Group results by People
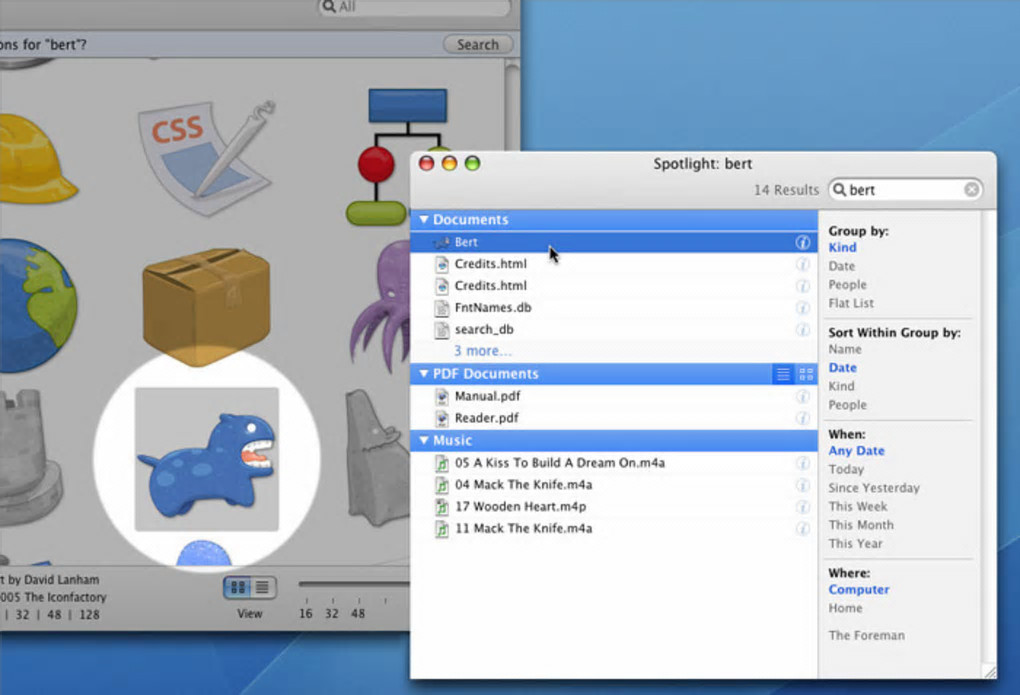Viewport: 1020px width, 695px height. pyautogui.click(x=848, y=284)
